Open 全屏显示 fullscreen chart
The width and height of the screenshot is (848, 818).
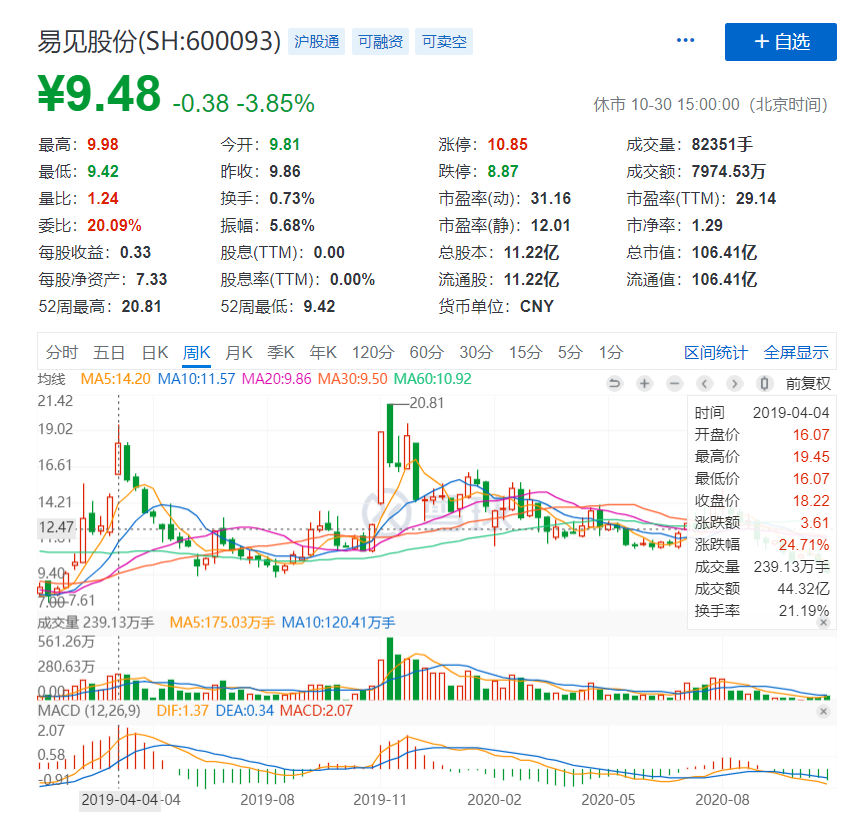(796, 353)
